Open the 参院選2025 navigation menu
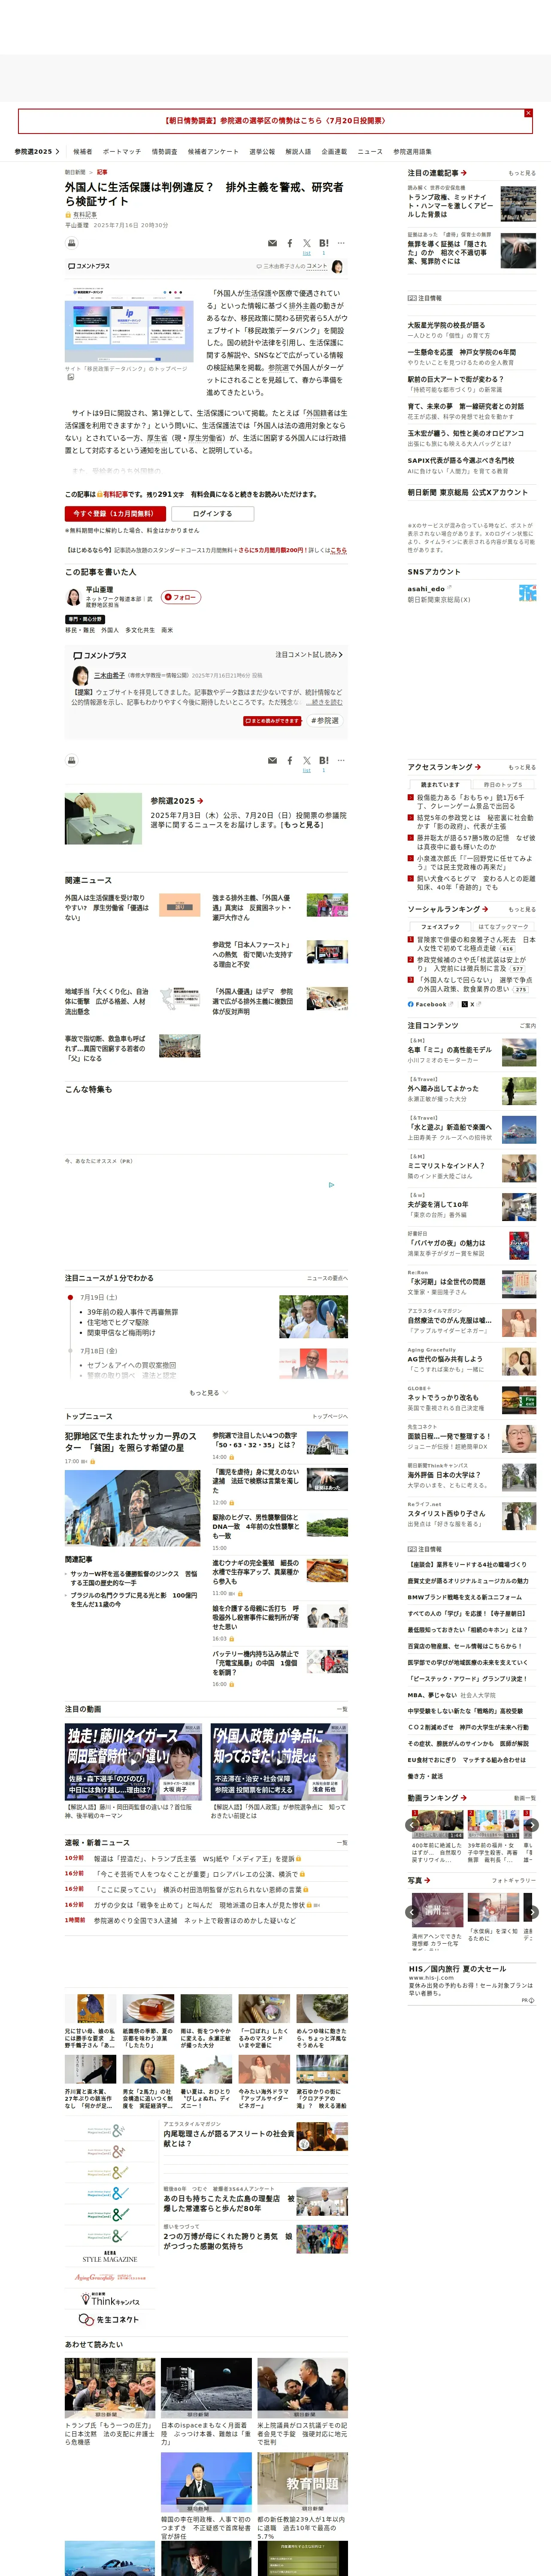Screen dimensions: 551x2576 tap(37, 152)
